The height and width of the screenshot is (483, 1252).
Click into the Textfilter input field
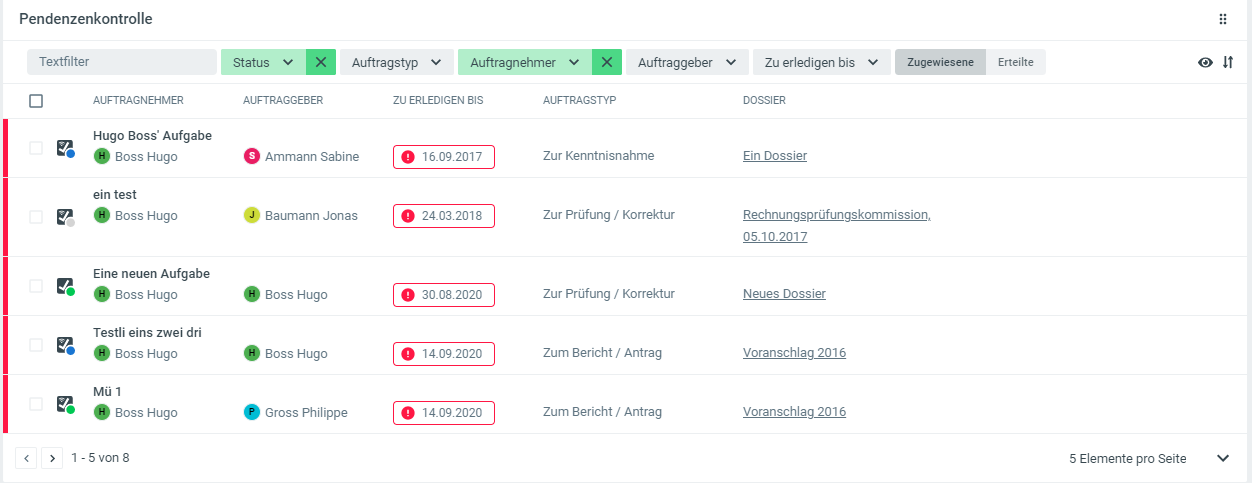[121, 62]
